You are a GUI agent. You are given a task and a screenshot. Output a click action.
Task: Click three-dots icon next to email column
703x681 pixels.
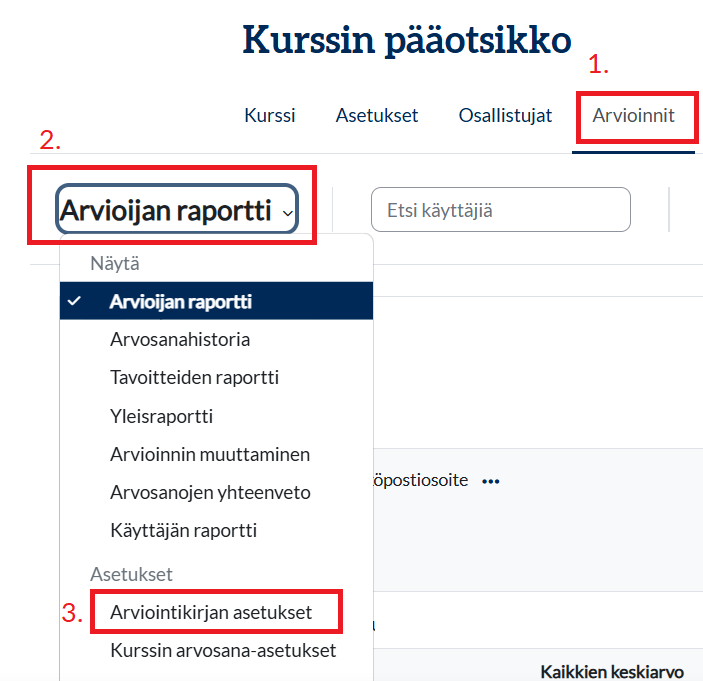[490, 481]
